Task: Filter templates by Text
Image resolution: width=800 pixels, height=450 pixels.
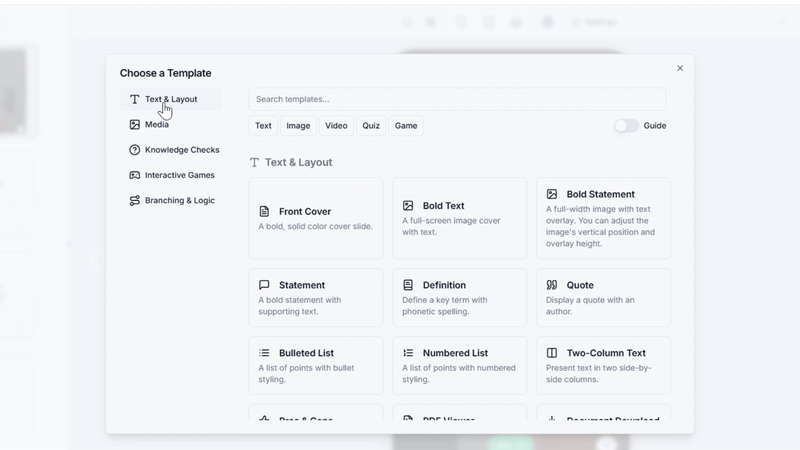Action: coord(263,126)
